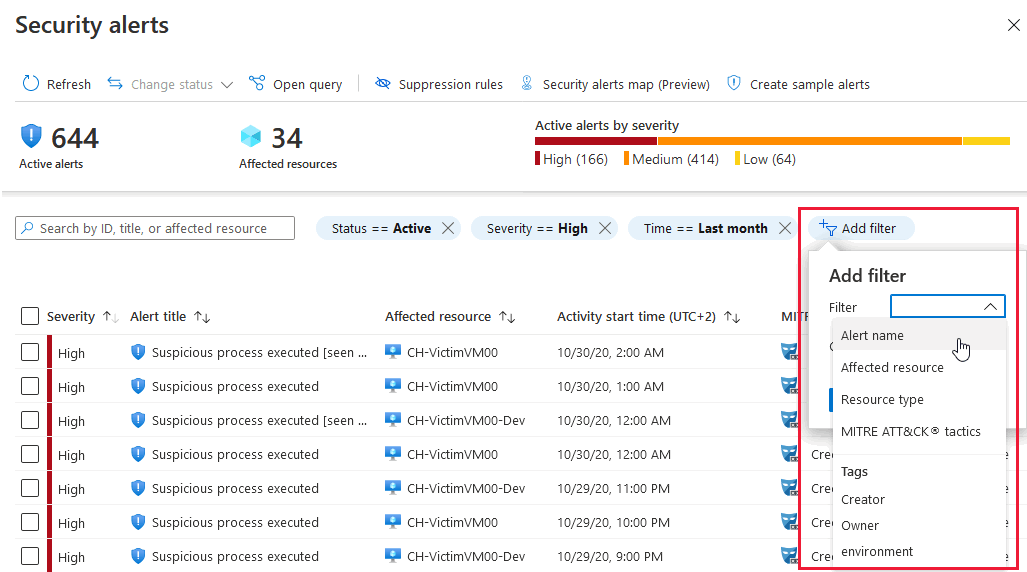
Task: Click VM icon in the 1:00 AM row
Action: [392, 386]
